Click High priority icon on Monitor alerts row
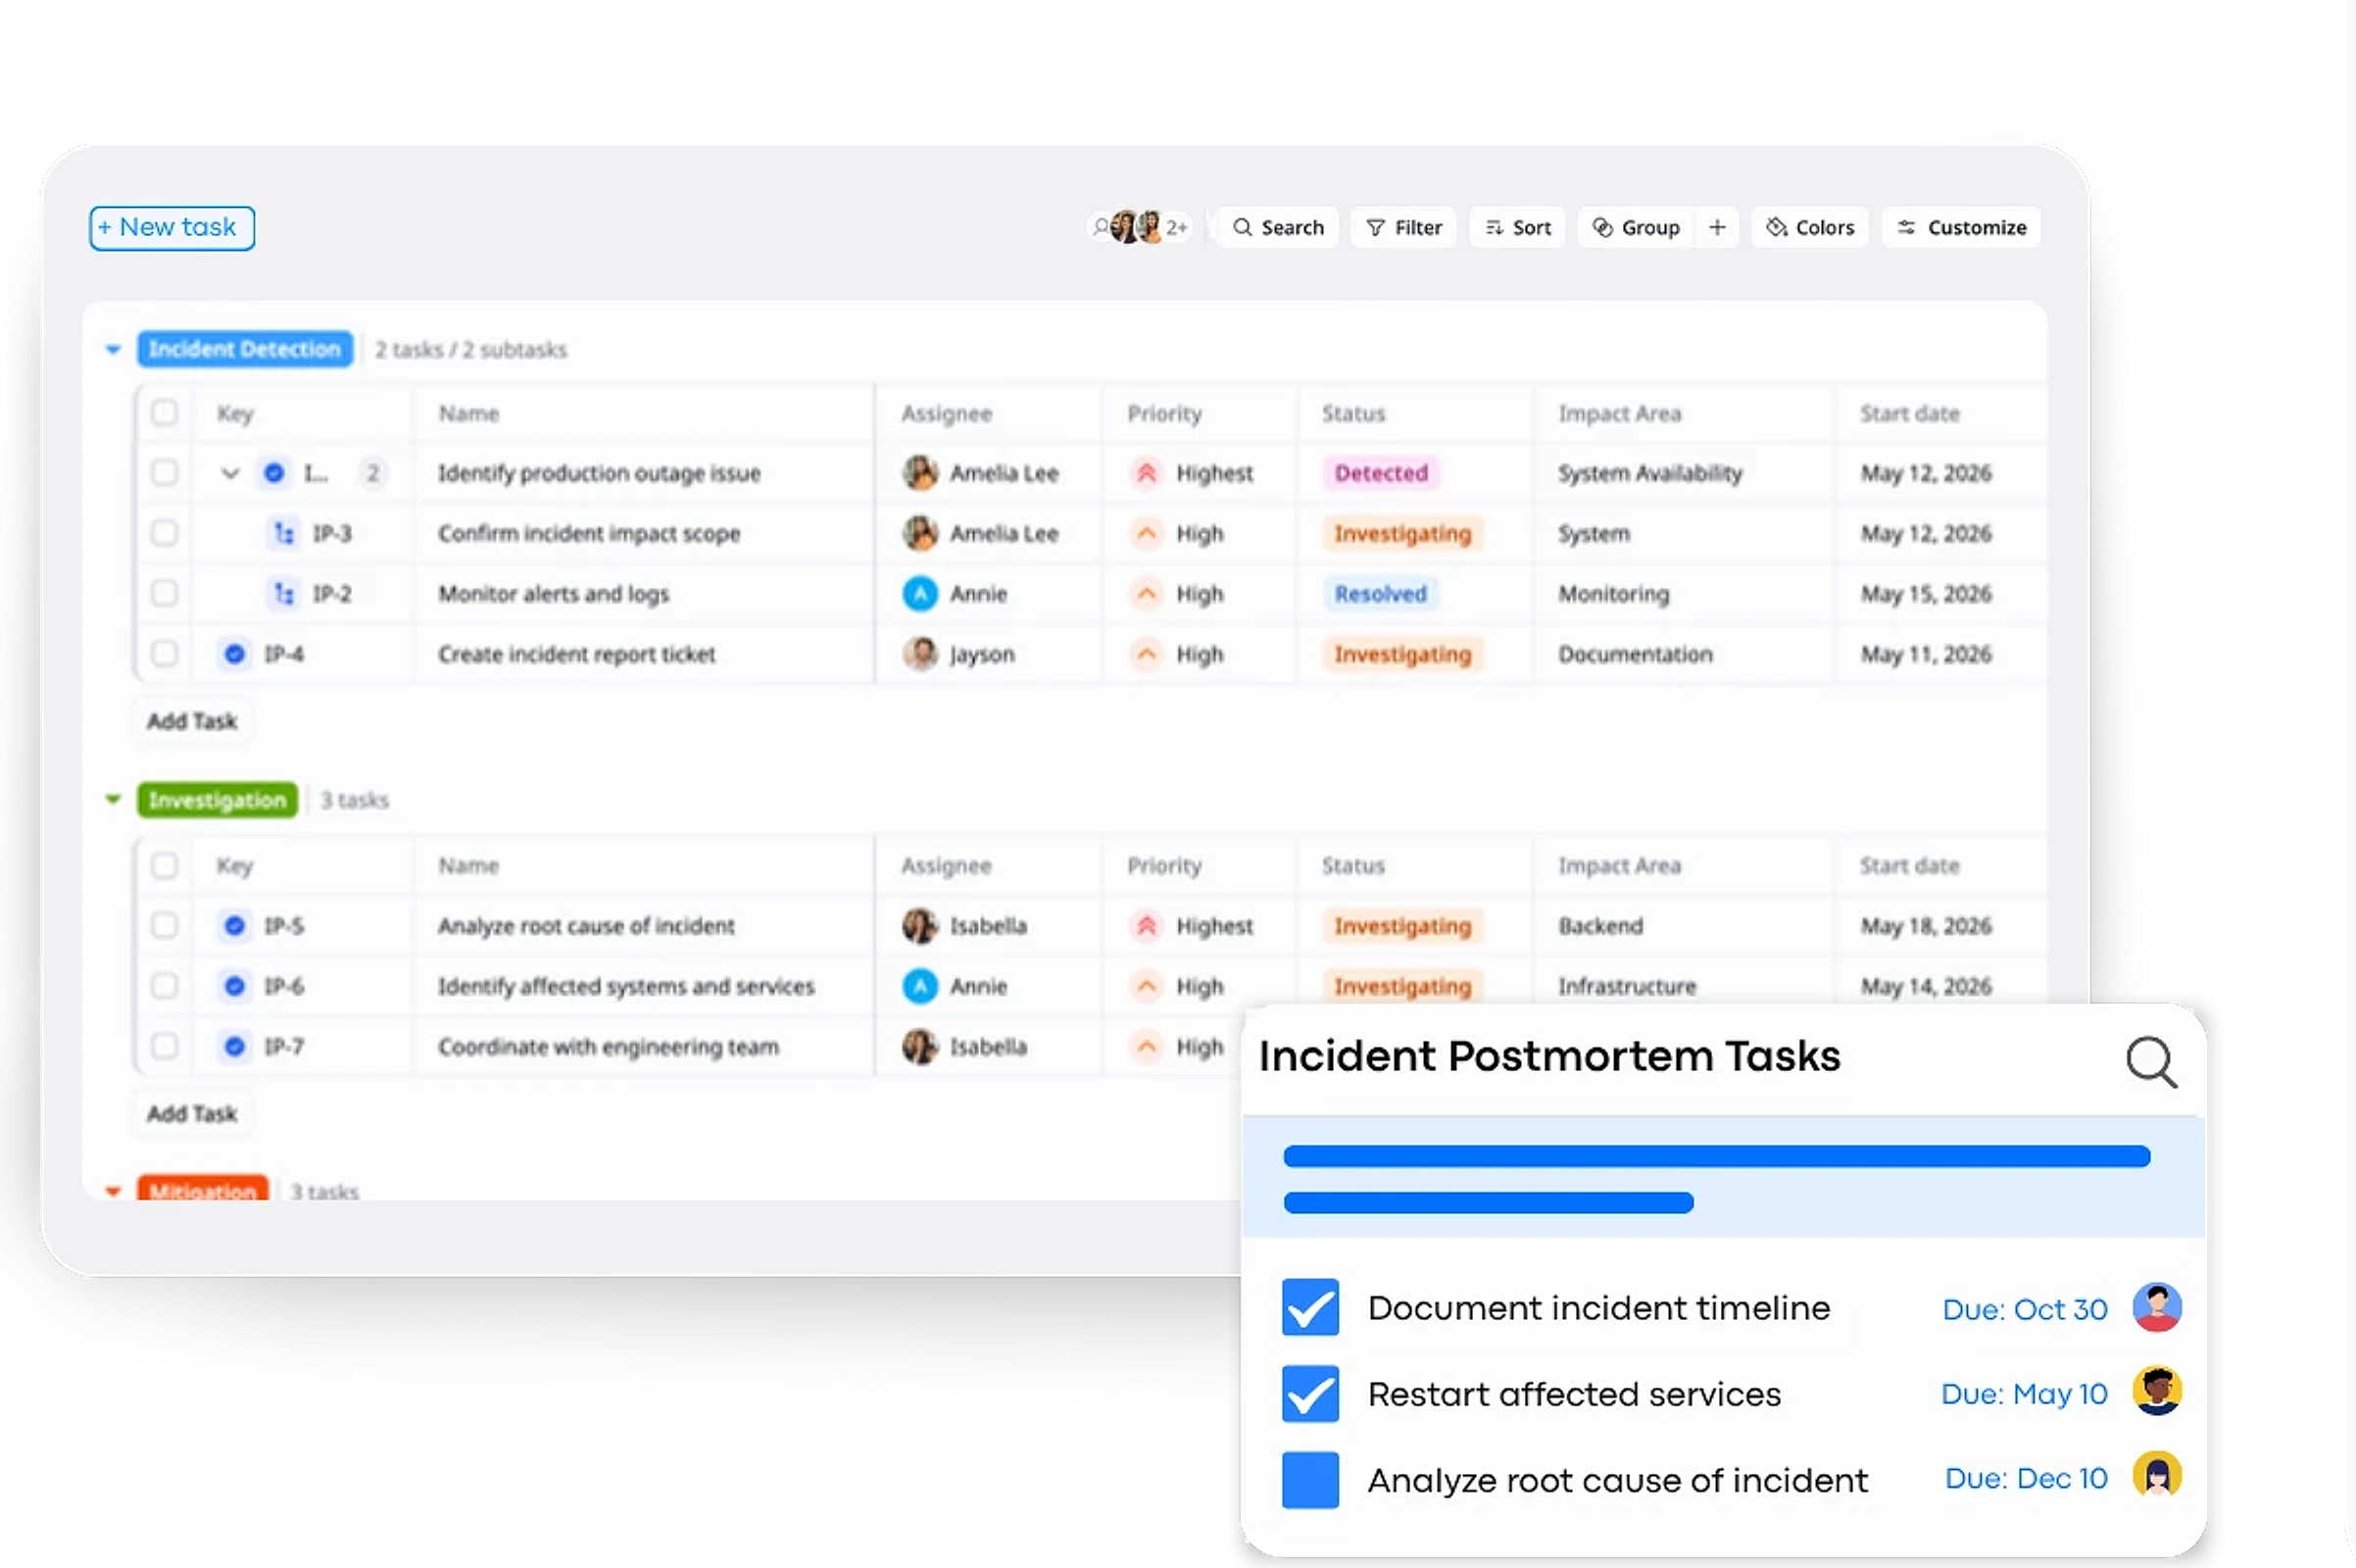 tap(1147, 594)
